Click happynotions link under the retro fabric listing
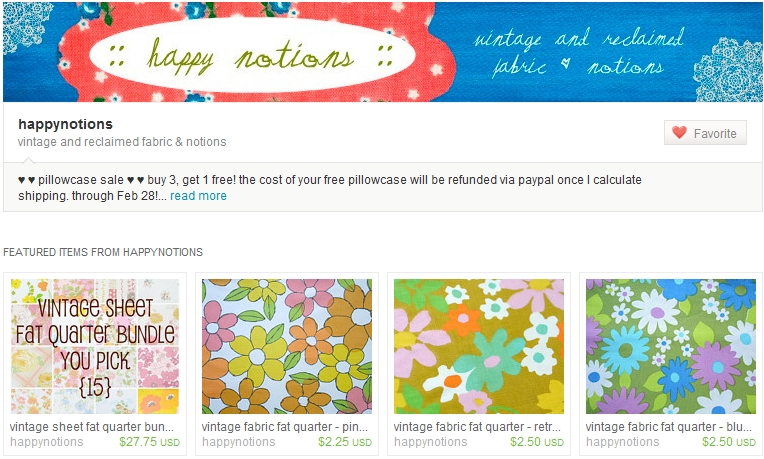Screen dimensions: 764x459 click(431, 442)
